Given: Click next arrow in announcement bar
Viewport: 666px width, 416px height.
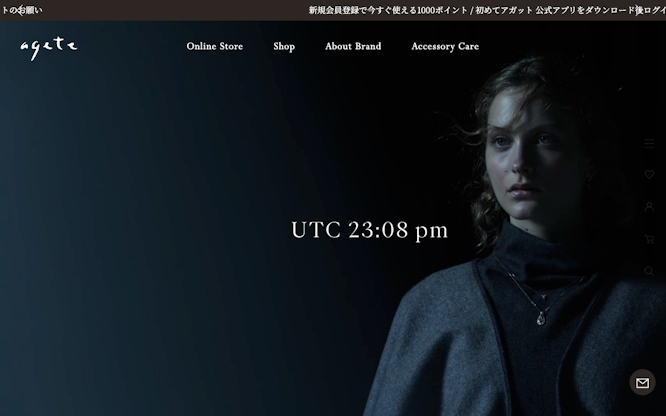Looking at the screenshot, I should click(640, 10).
